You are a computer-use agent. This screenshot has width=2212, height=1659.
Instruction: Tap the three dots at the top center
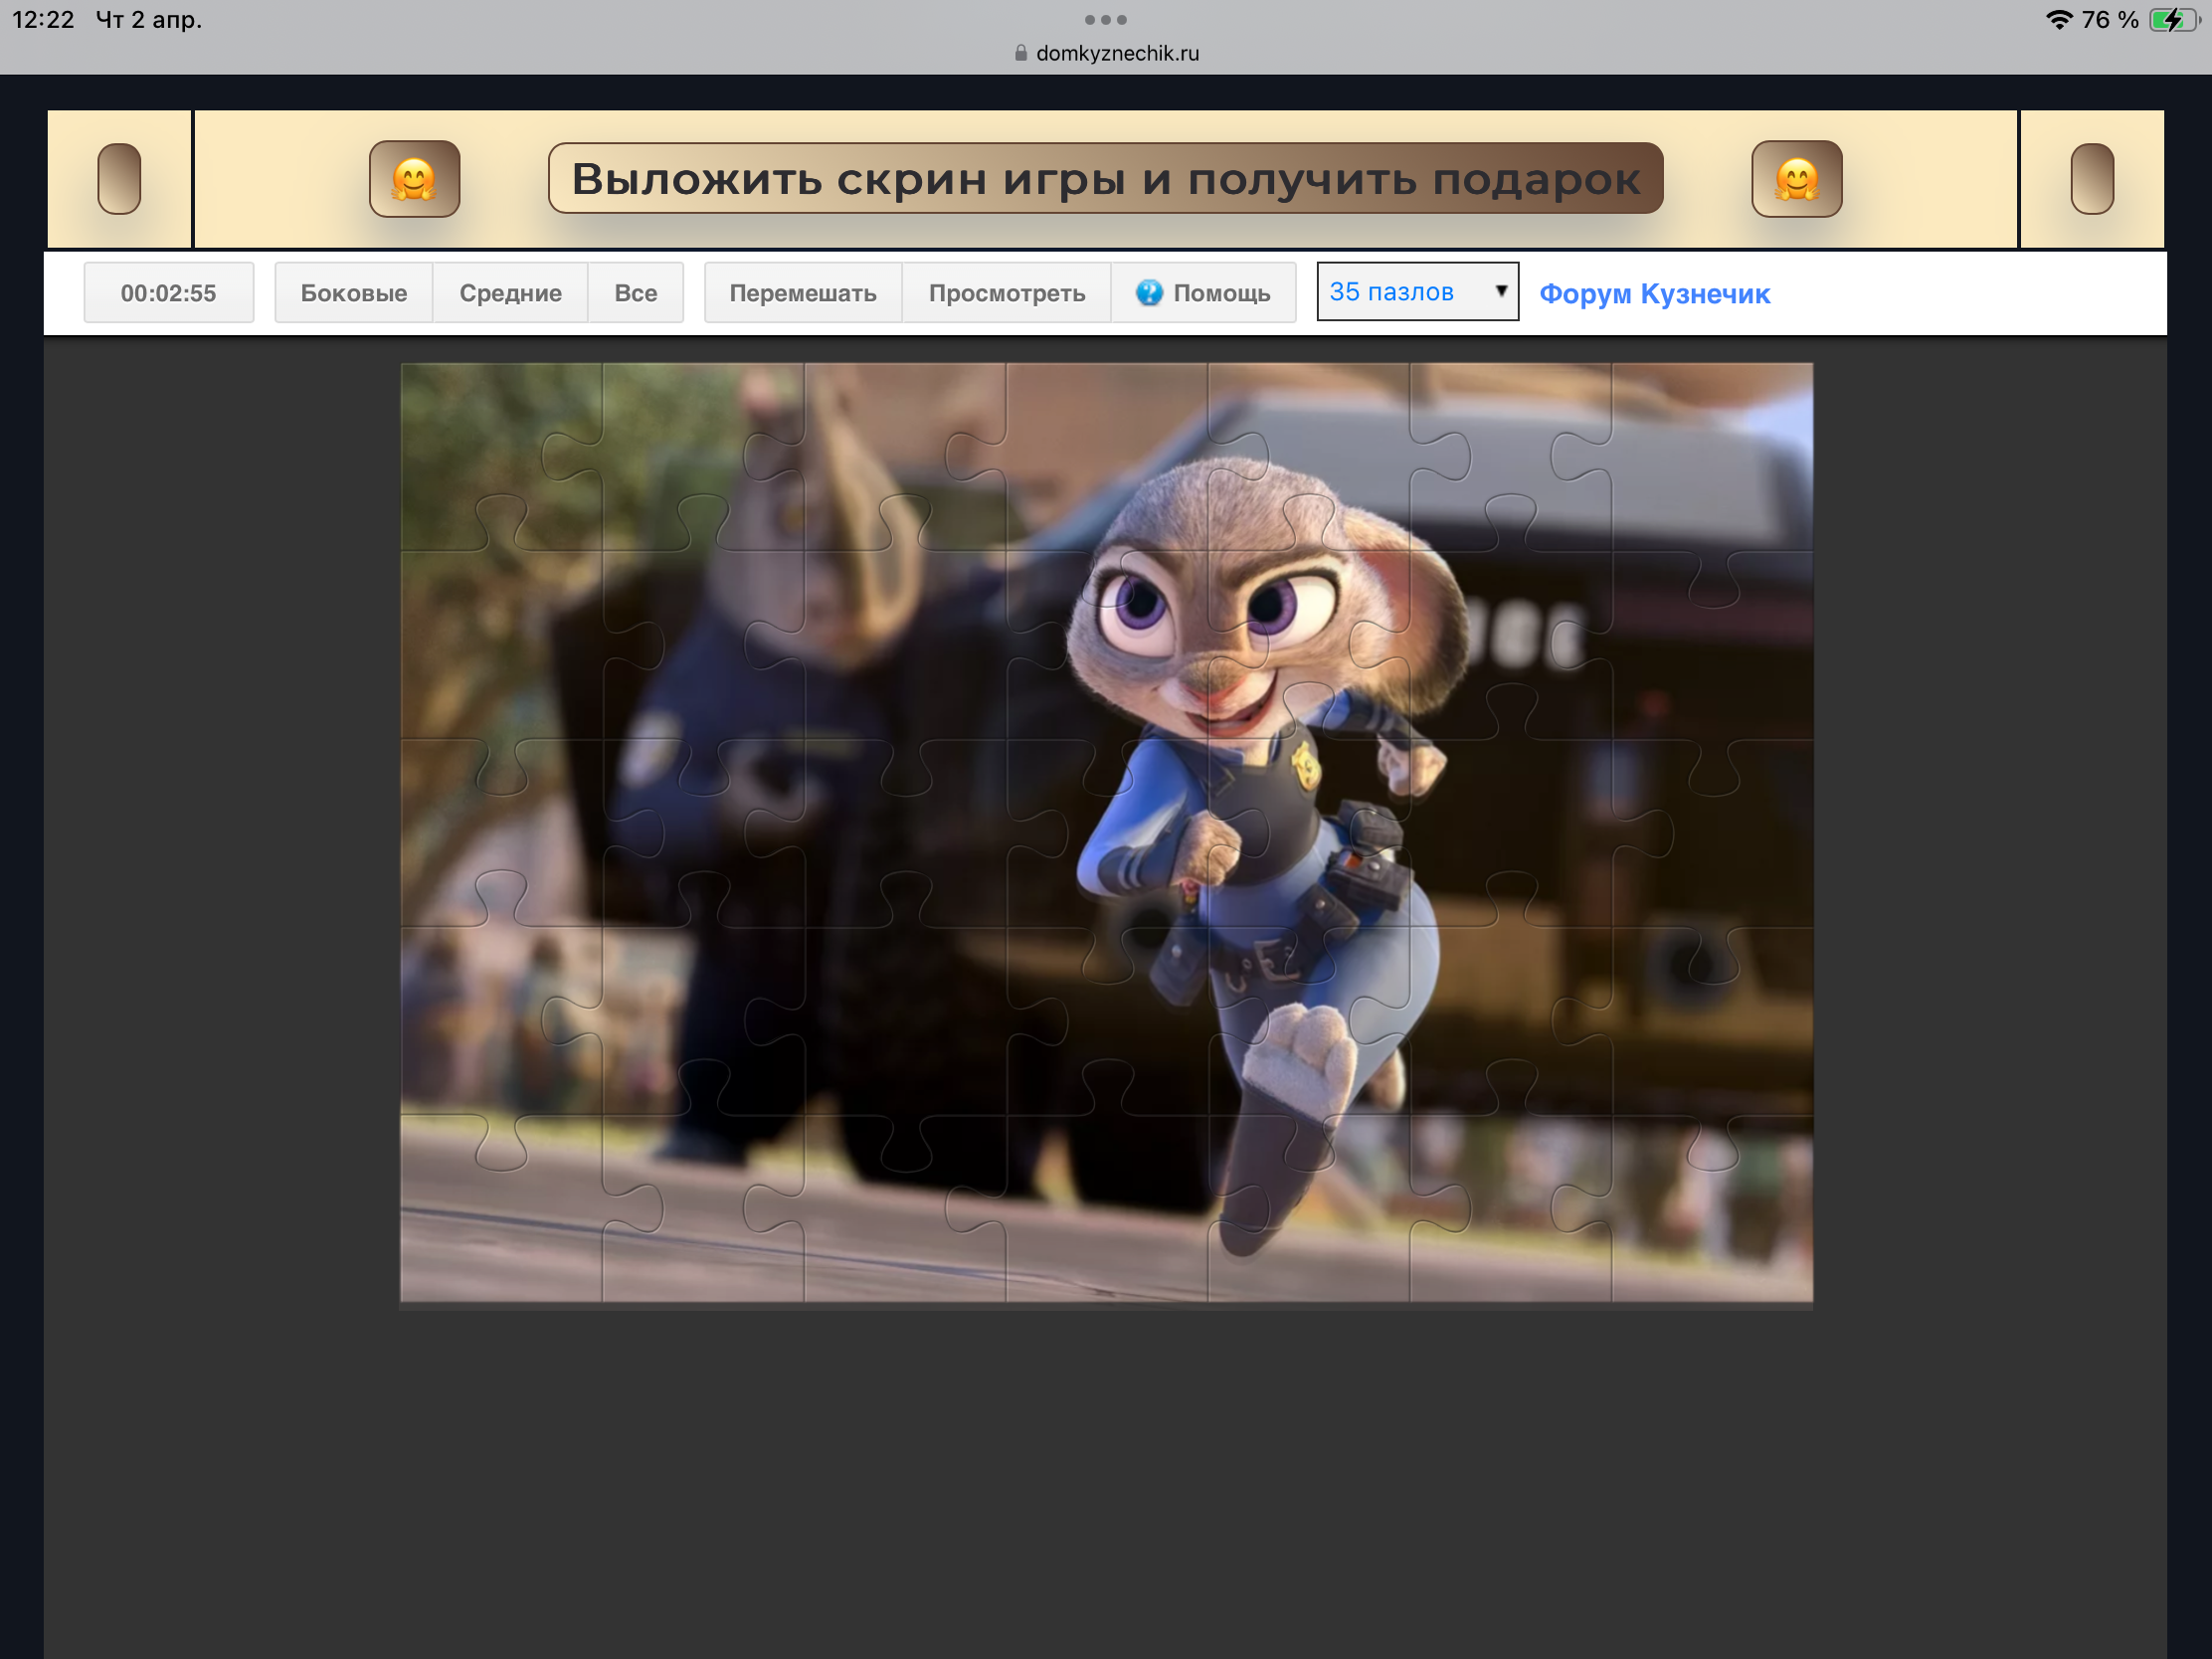1105,20
